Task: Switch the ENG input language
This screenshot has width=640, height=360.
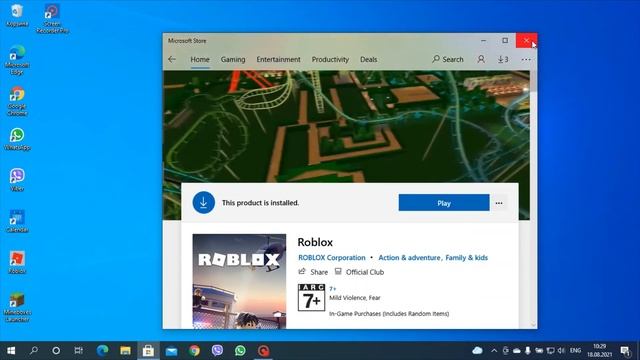Action: coord(576,351)
